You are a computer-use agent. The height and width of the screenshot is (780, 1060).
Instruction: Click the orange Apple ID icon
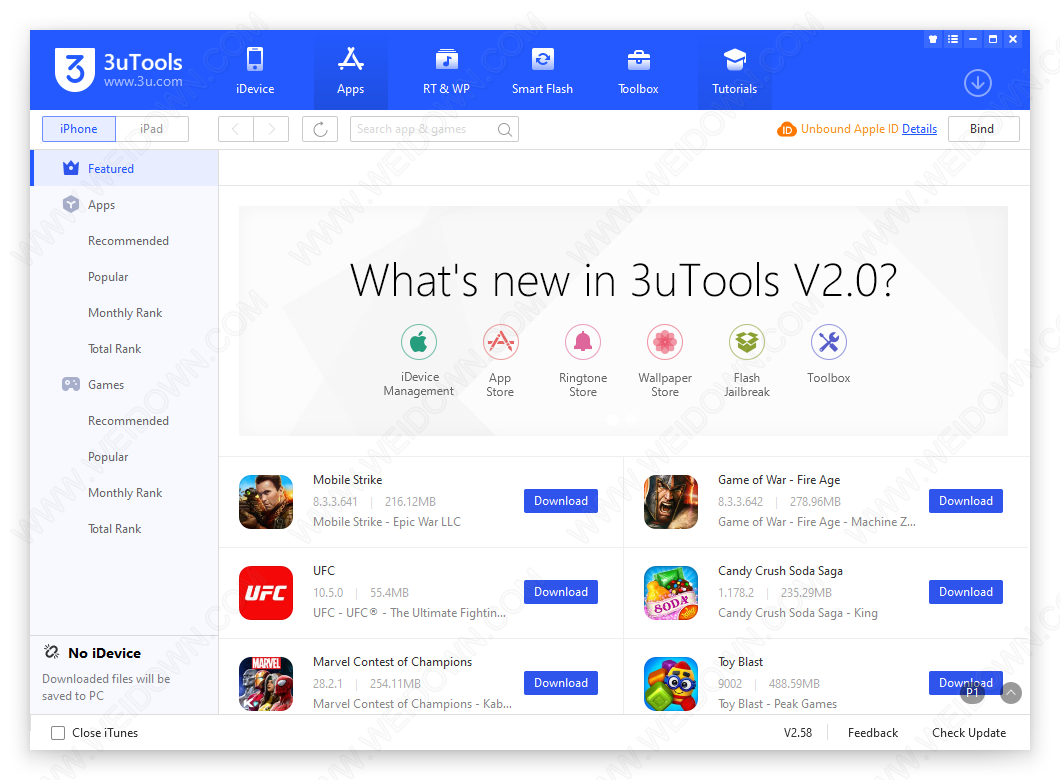(786, 129)
